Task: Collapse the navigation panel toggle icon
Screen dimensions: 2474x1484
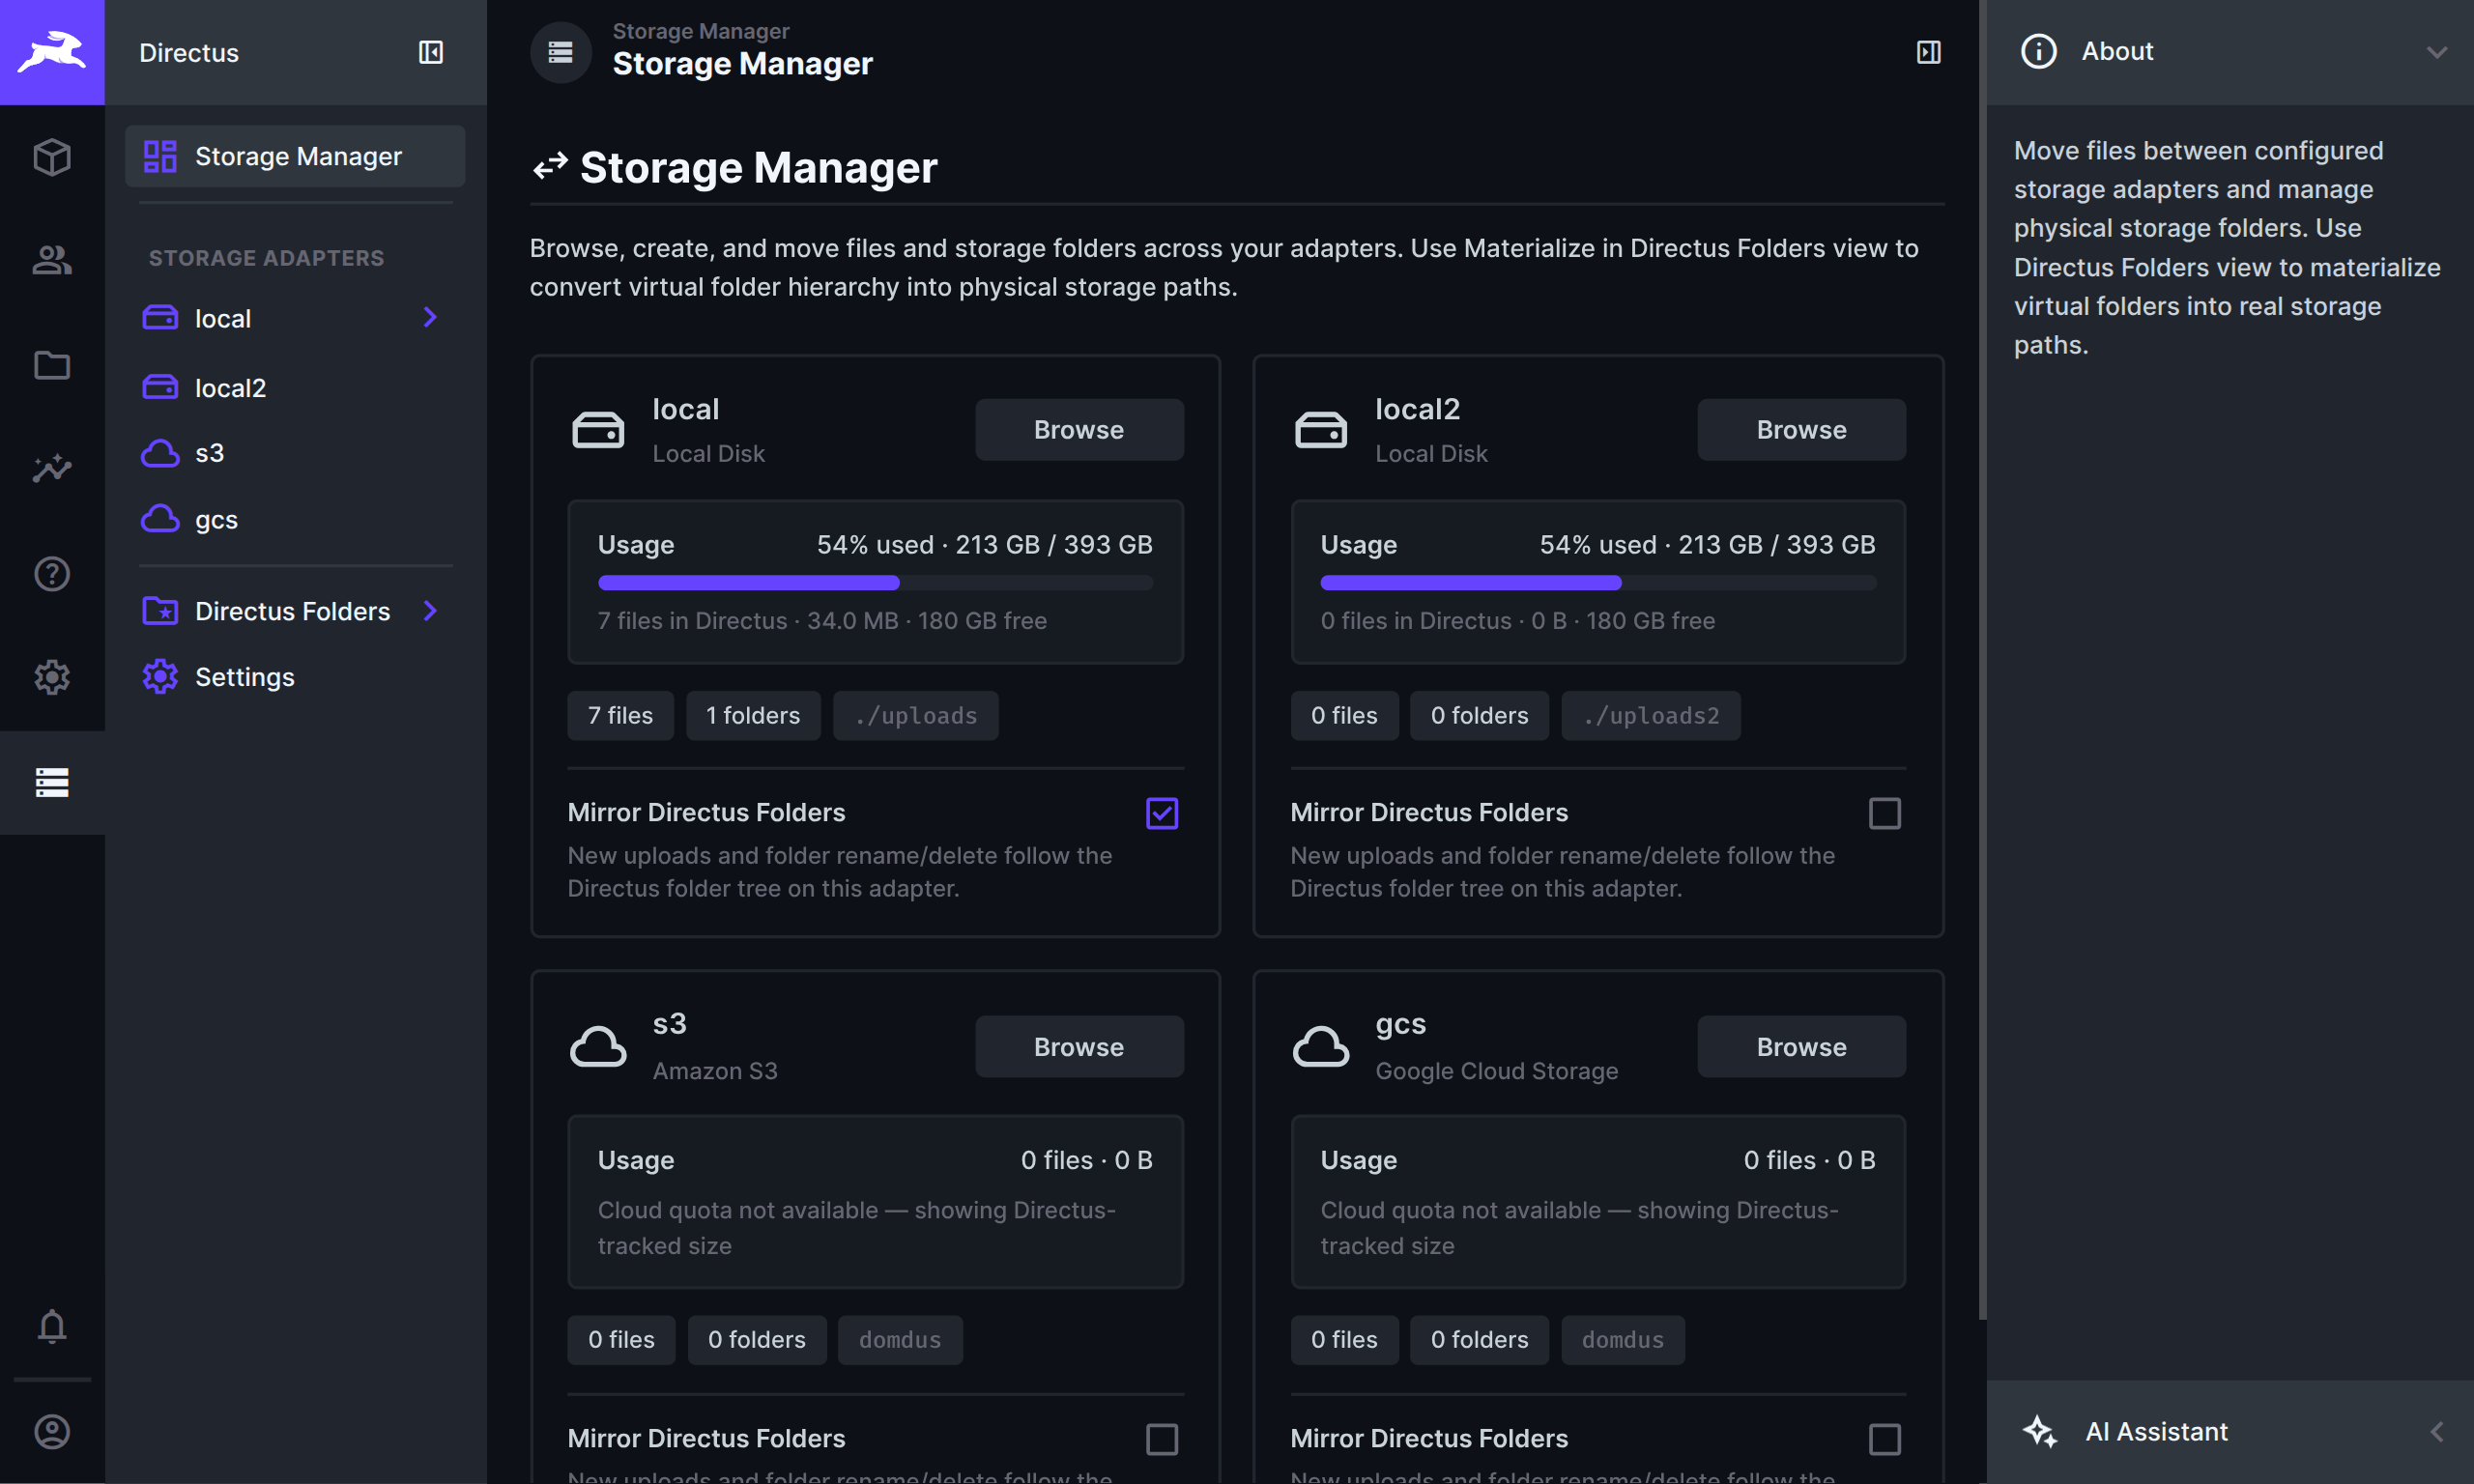Action: pyautogui.click(x=430, y=52)
